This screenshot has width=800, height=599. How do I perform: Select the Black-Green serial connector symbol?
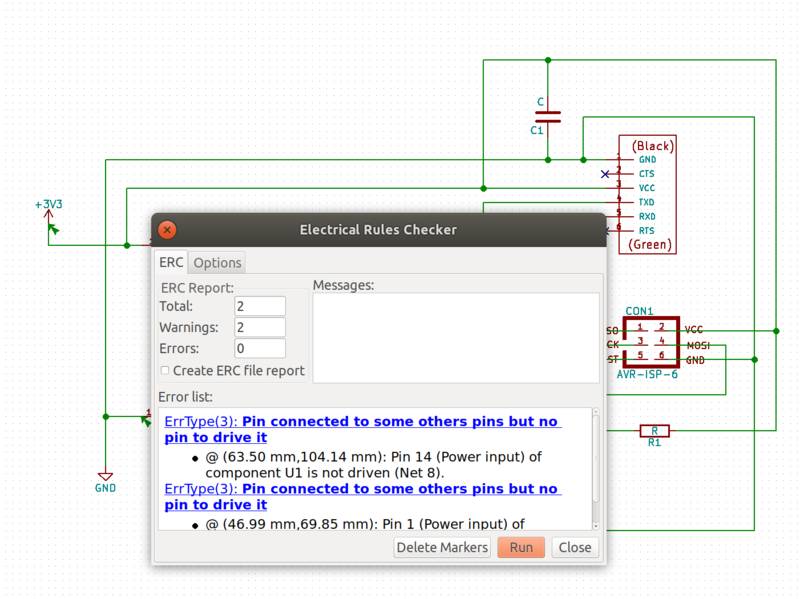coord(648,194)
